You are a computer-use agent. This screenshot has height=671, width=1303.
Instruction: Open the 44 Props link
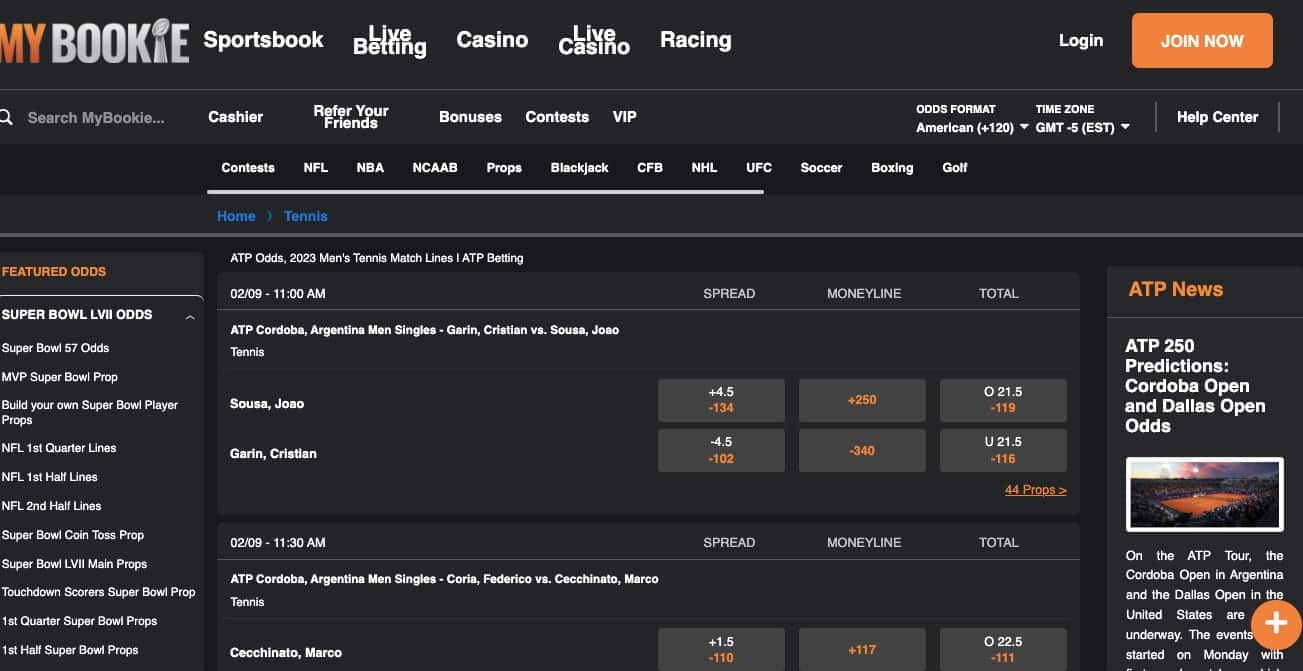[x=1036, y=490]
